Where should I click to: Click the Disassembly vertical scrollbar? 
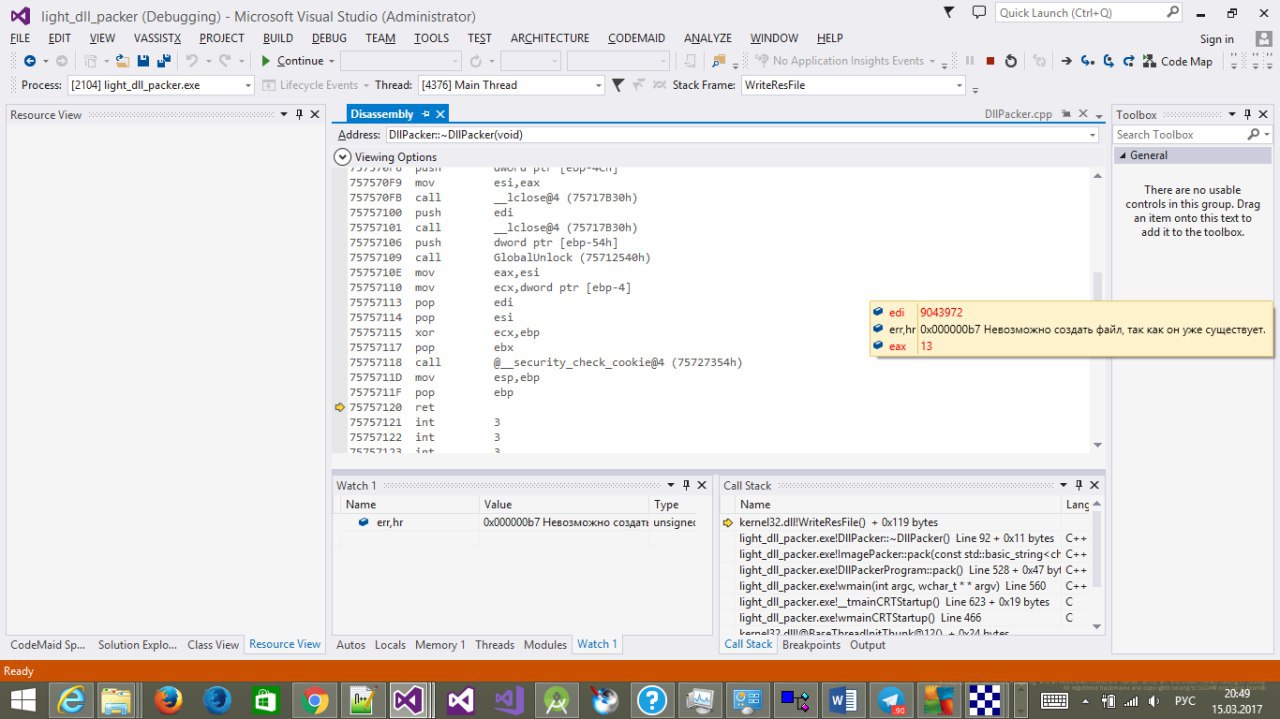pyautogui.click(x=1097, y=310)
